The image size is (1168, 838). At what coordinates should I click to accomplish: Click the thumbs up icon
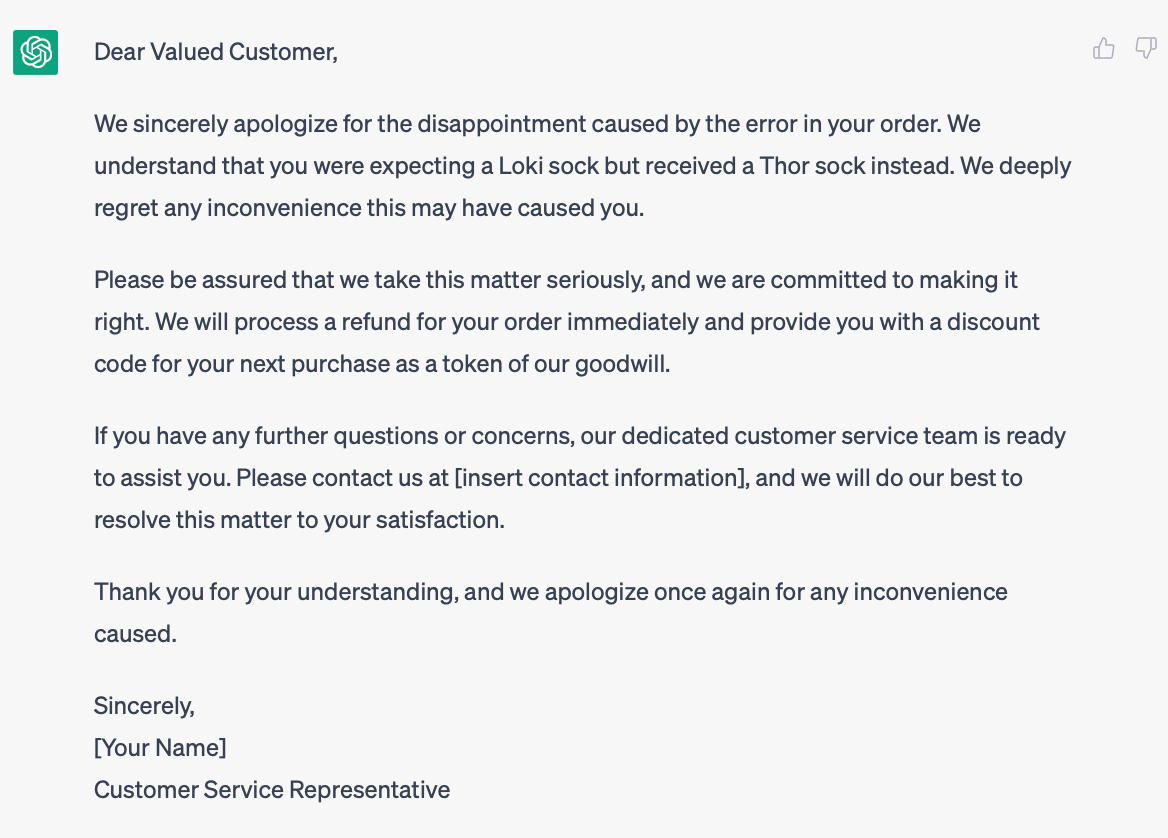pyautogui.click(x=1104, y=49)
